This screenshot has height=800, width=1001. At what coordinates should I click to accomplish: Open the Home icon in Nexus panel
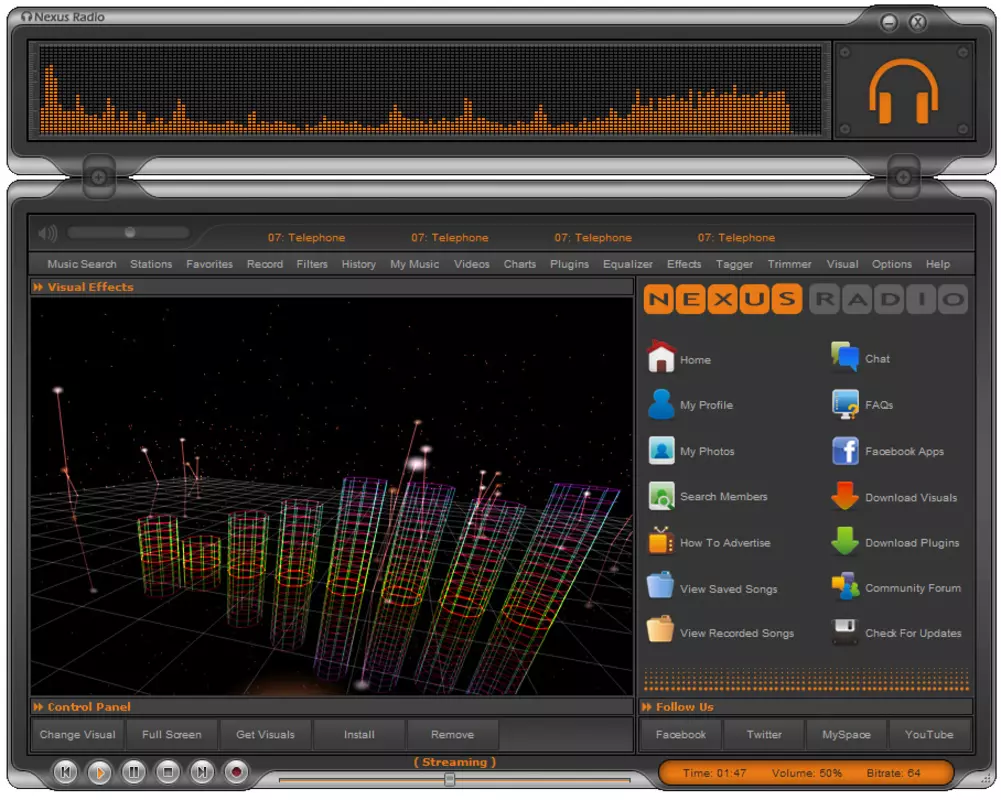tap(661, 357)
